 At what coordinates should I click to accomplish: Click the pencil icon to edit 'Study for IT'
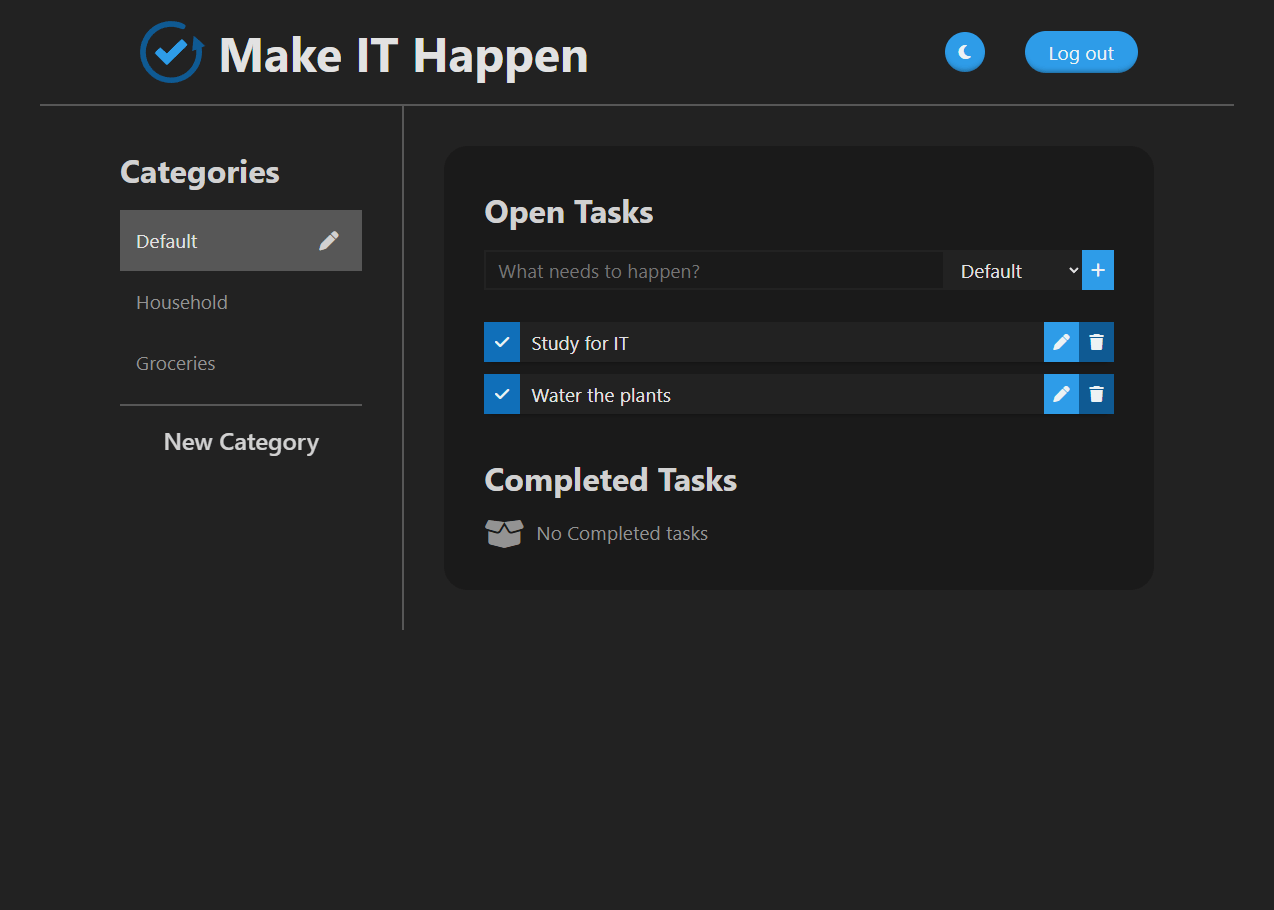point(1061,341)
